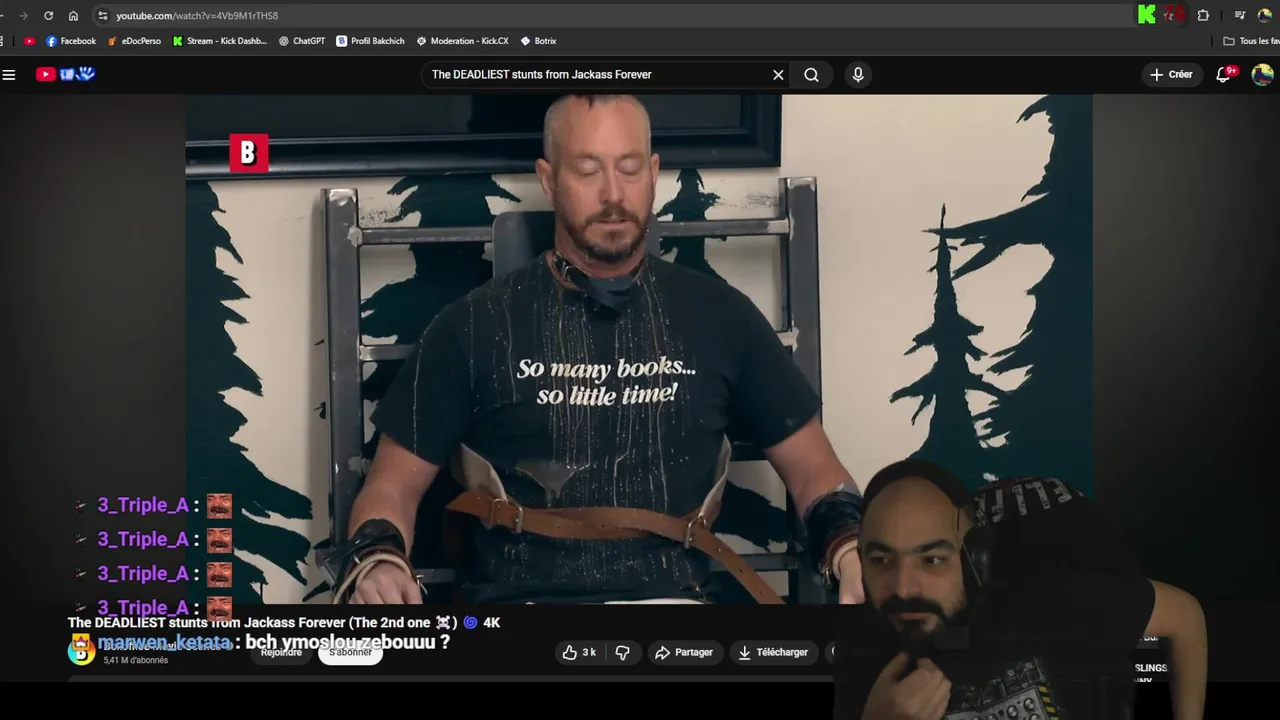
Task: Open Stream - Kick Dashboard bookmark
Action: pyautogui.click(x=220, y=41)
